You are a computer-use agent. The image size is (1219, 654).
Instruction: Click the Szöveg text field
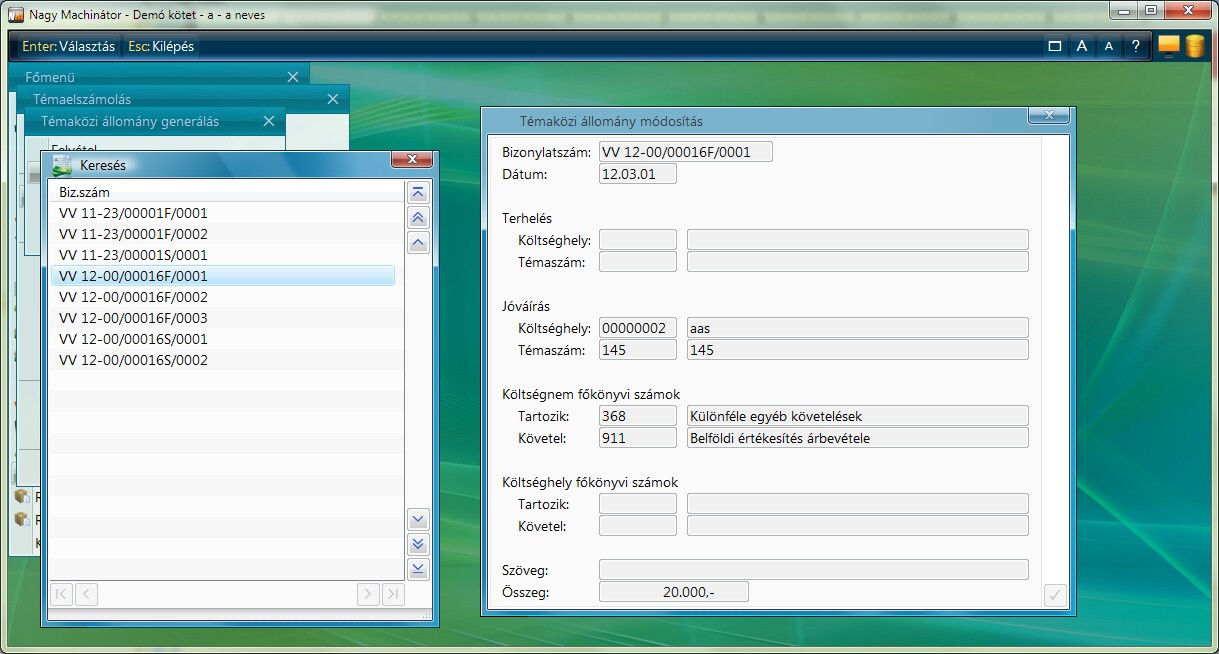coord(812,570)
